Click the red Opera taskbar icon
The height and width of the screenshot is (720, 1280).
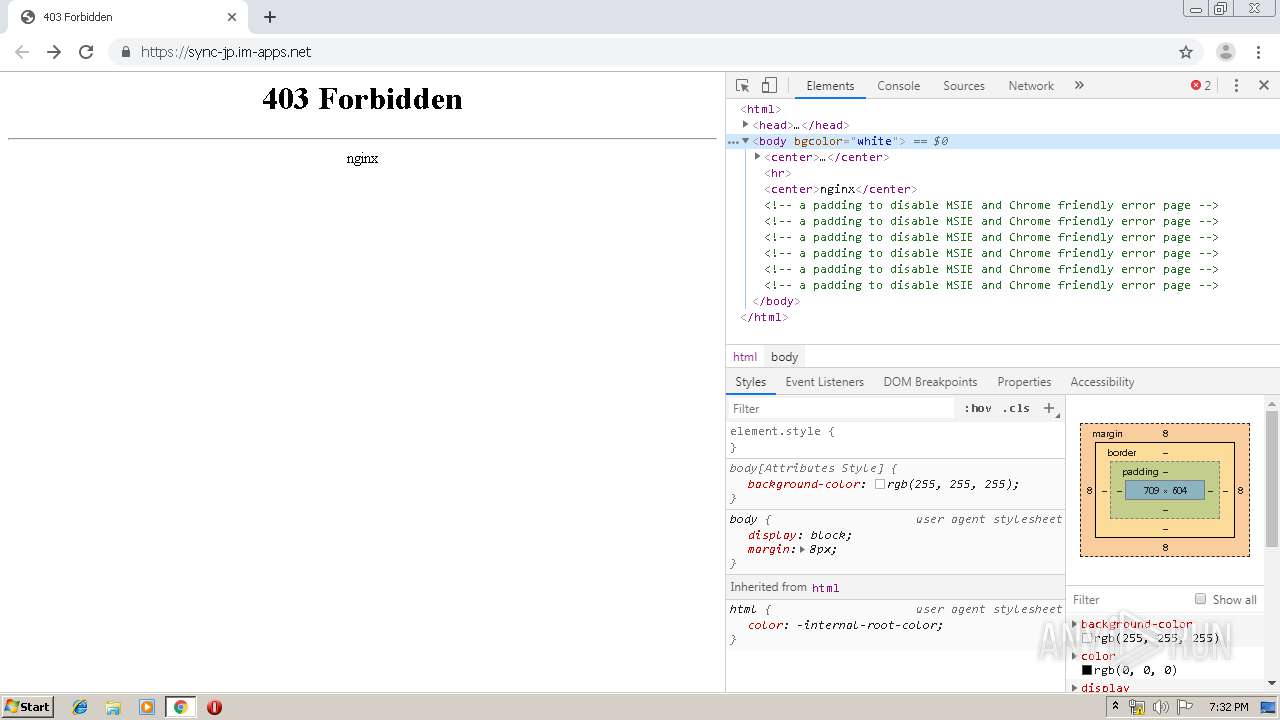coord(214,707)
